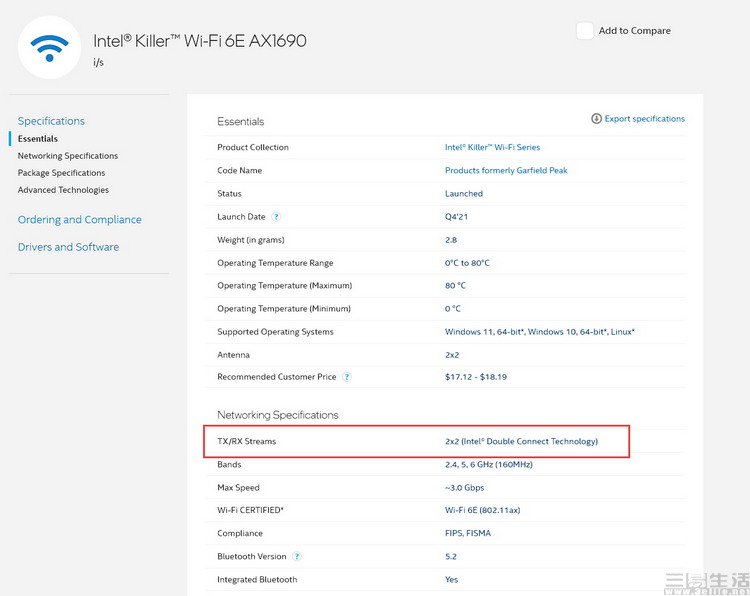
Task: Open the Specifications sidebar section
Action: [x=51, y=121]
